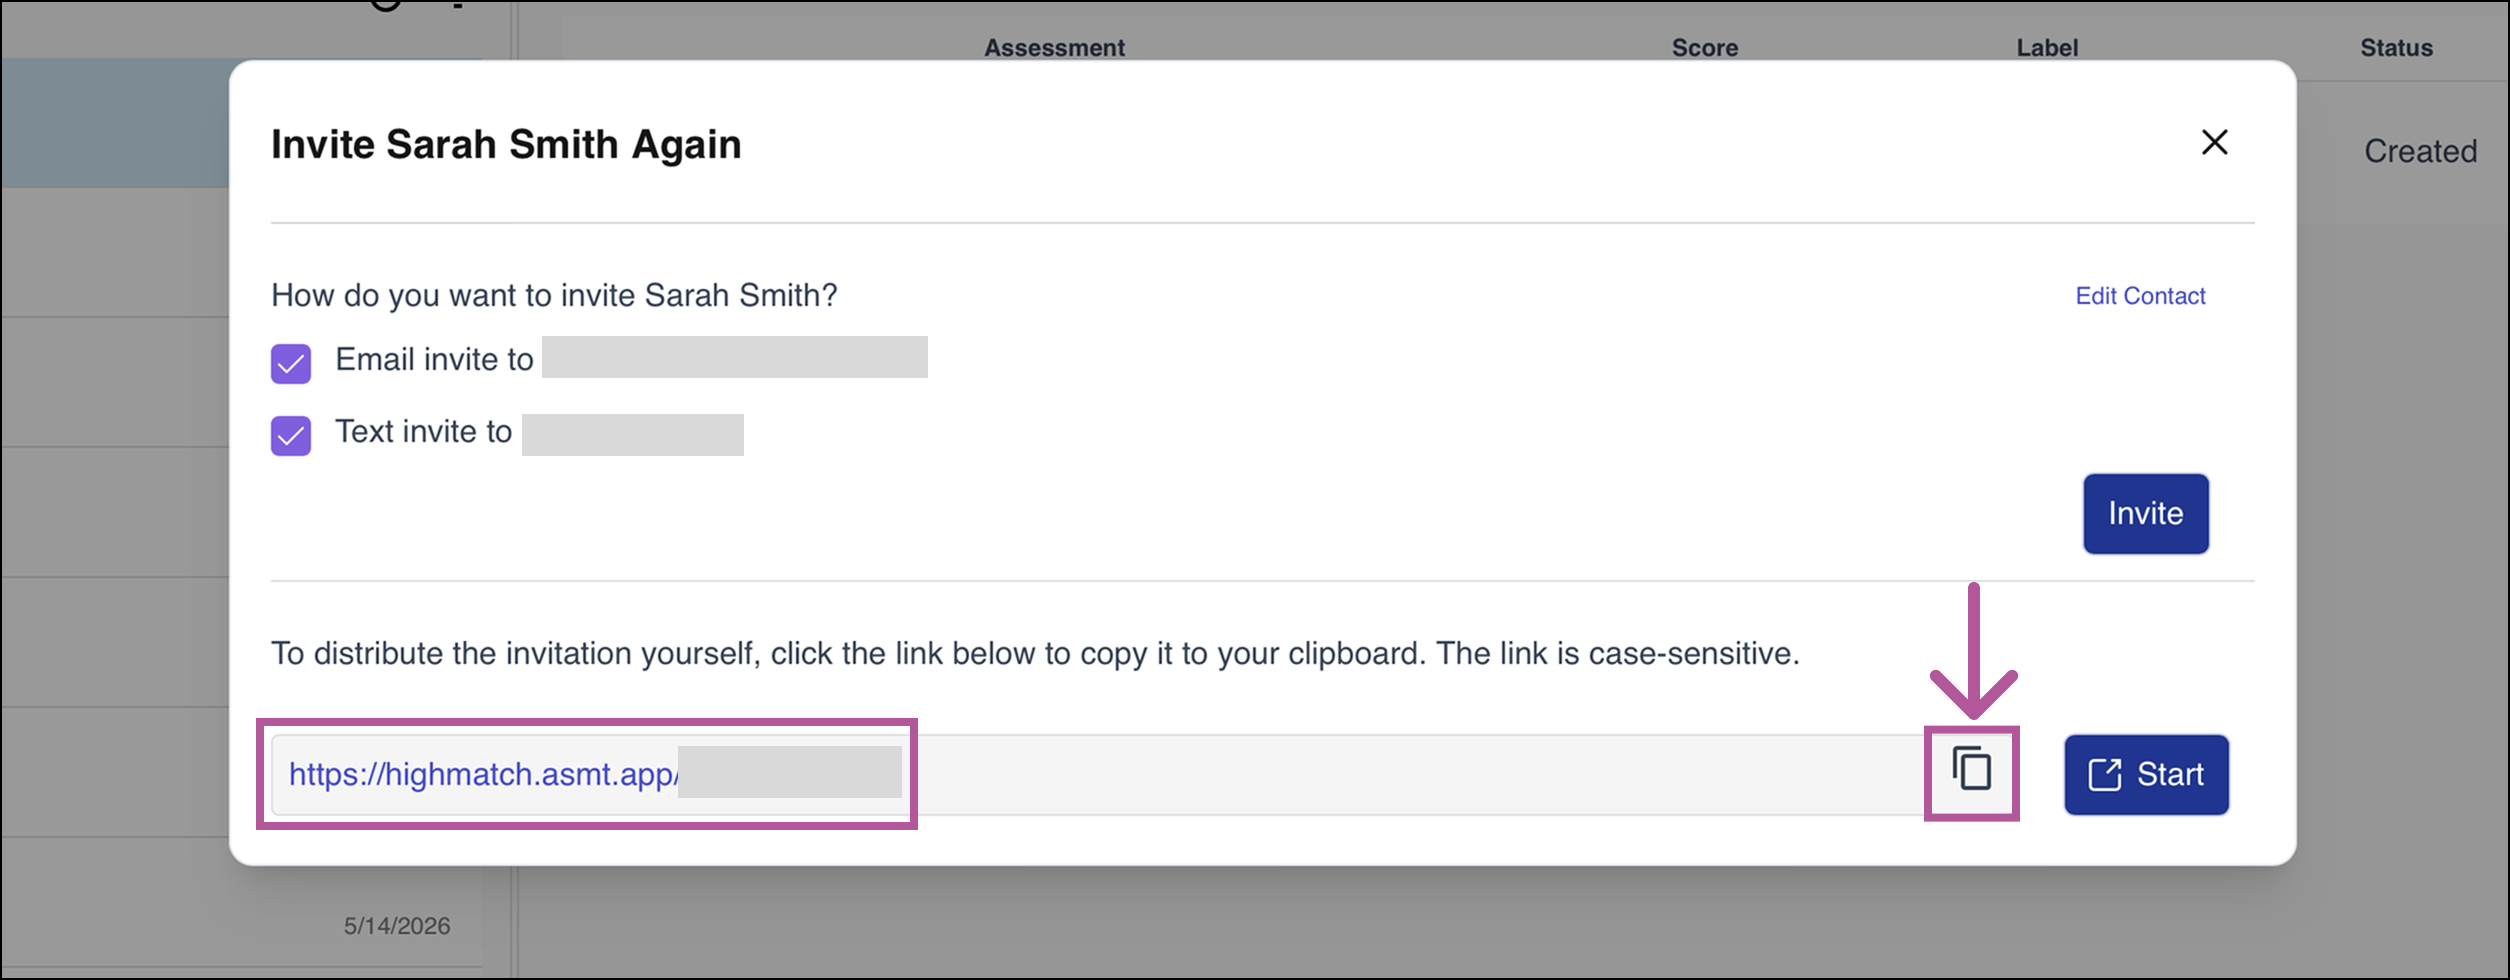
Task: Click the 5/14/2026 date entry
Action: pos(397,926)
